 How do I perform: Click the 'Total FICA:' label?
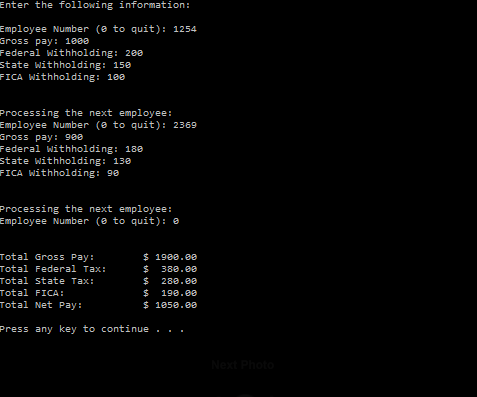32,293
